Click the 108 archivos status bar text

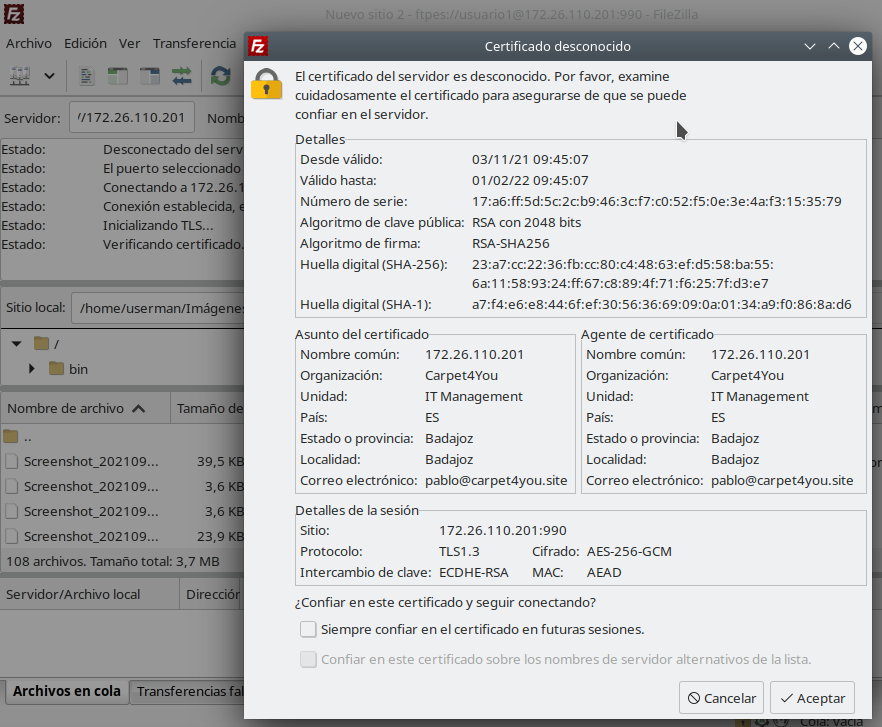(x=112, y=561)
